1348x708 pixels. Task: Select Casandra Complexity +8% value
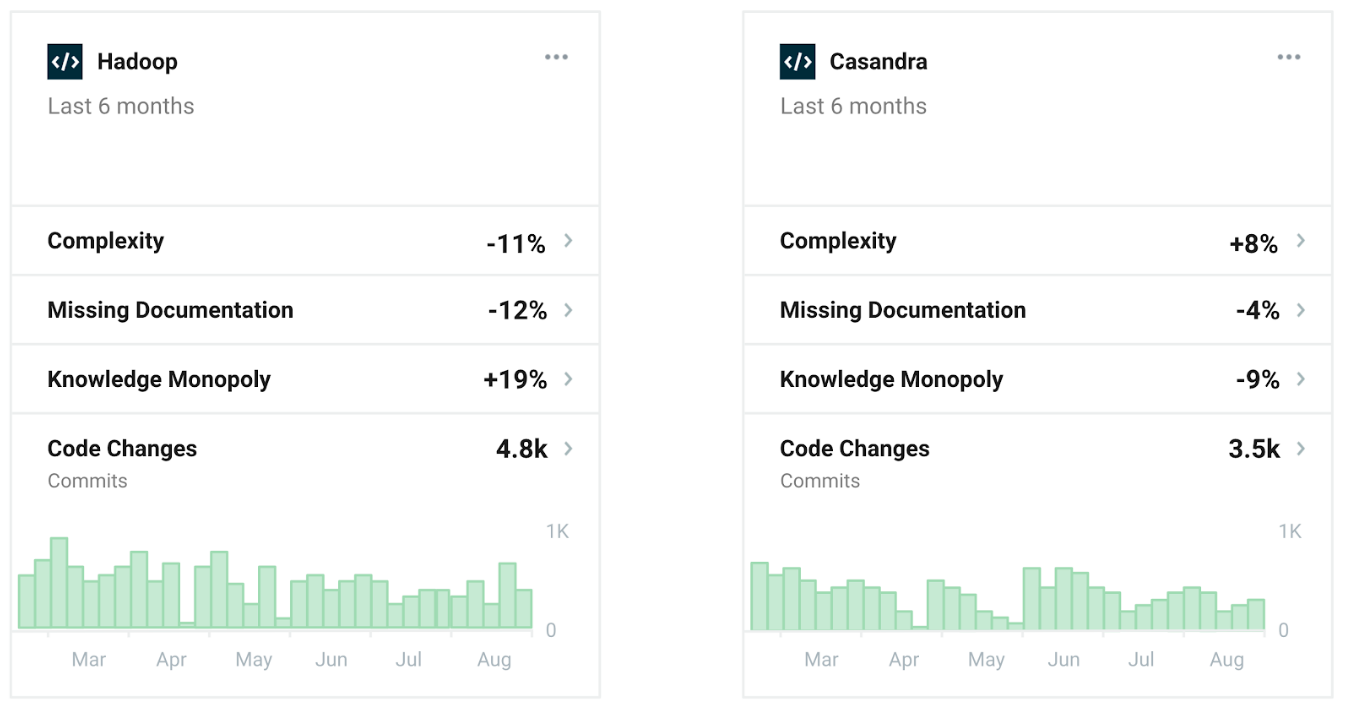(1254, 242)
